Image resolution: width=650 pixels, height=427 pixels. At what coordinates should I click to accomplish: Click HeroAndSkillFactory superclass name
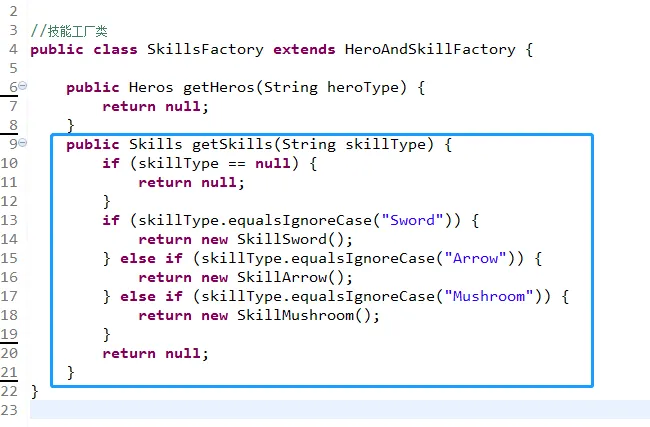[x=430, y=49]
